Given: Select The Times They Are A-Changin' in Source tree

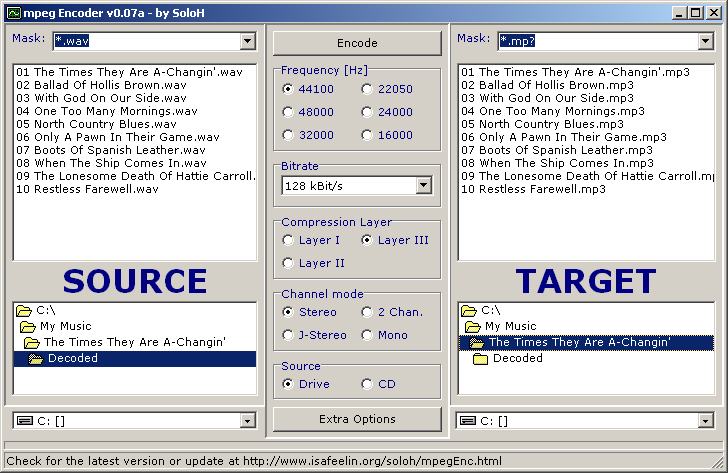Looking at the screenshot, I should point(134,343).
